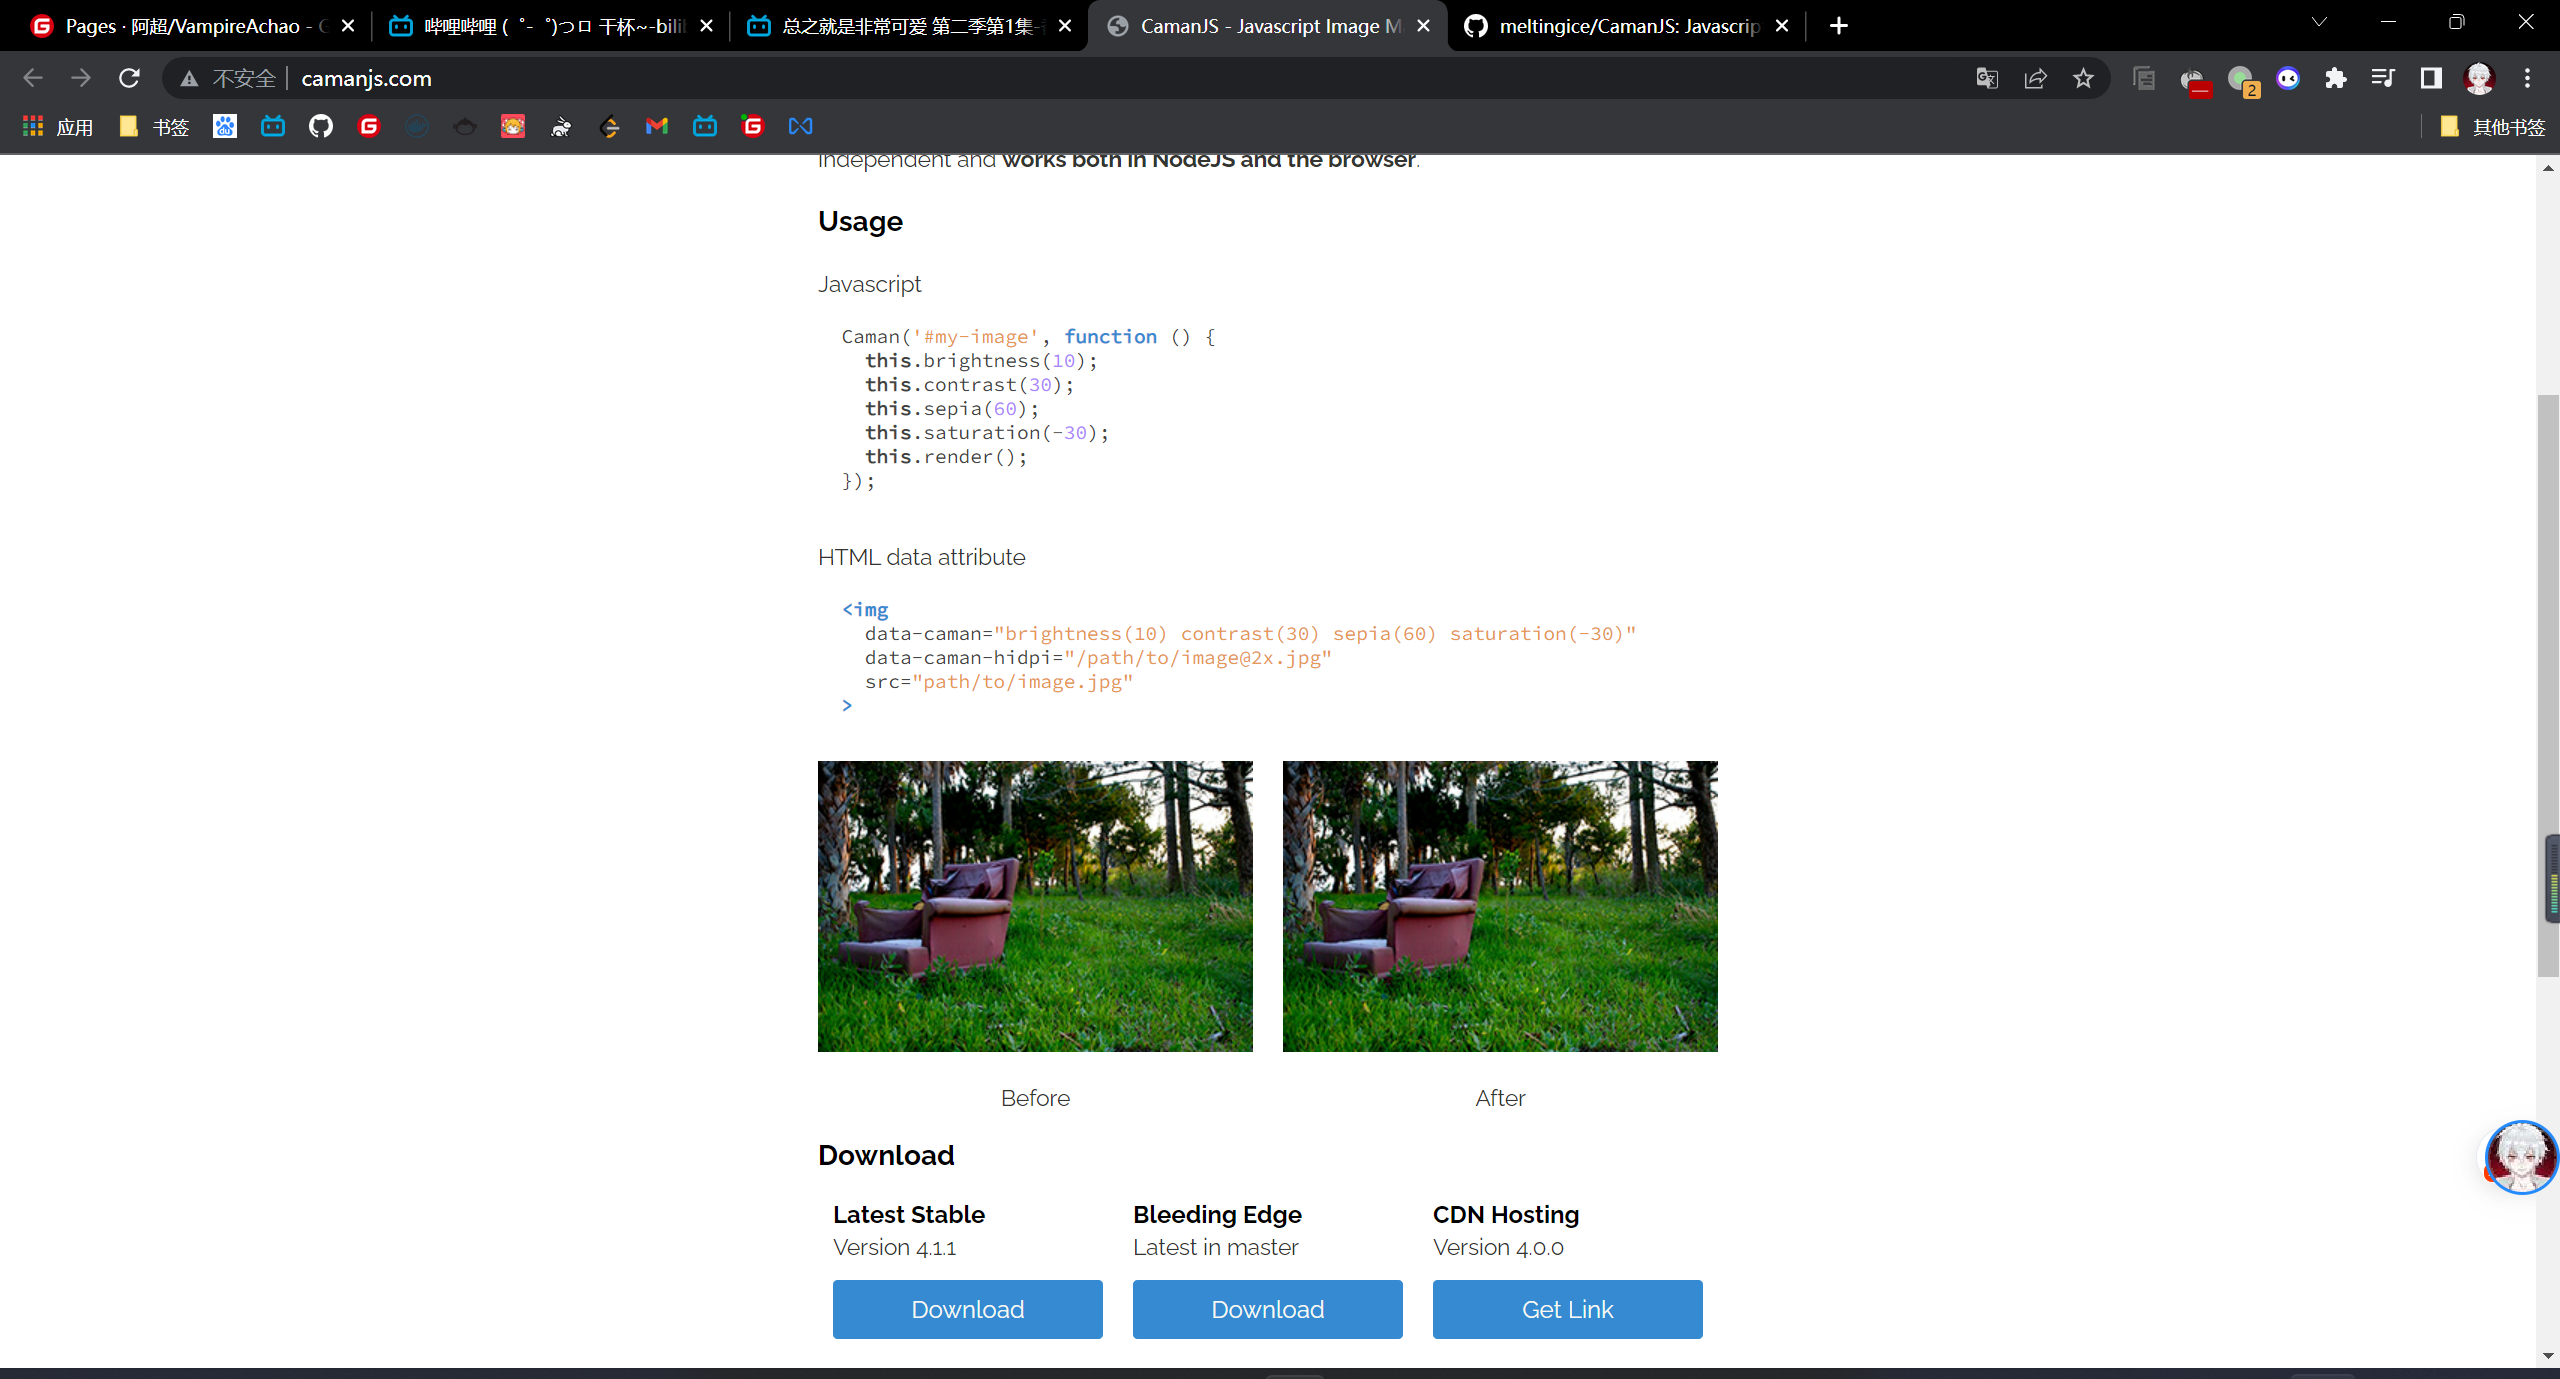Screen dimensions: 2560x1379
Task: Open Chrome three-dot menu
Action: [2527, 78]
